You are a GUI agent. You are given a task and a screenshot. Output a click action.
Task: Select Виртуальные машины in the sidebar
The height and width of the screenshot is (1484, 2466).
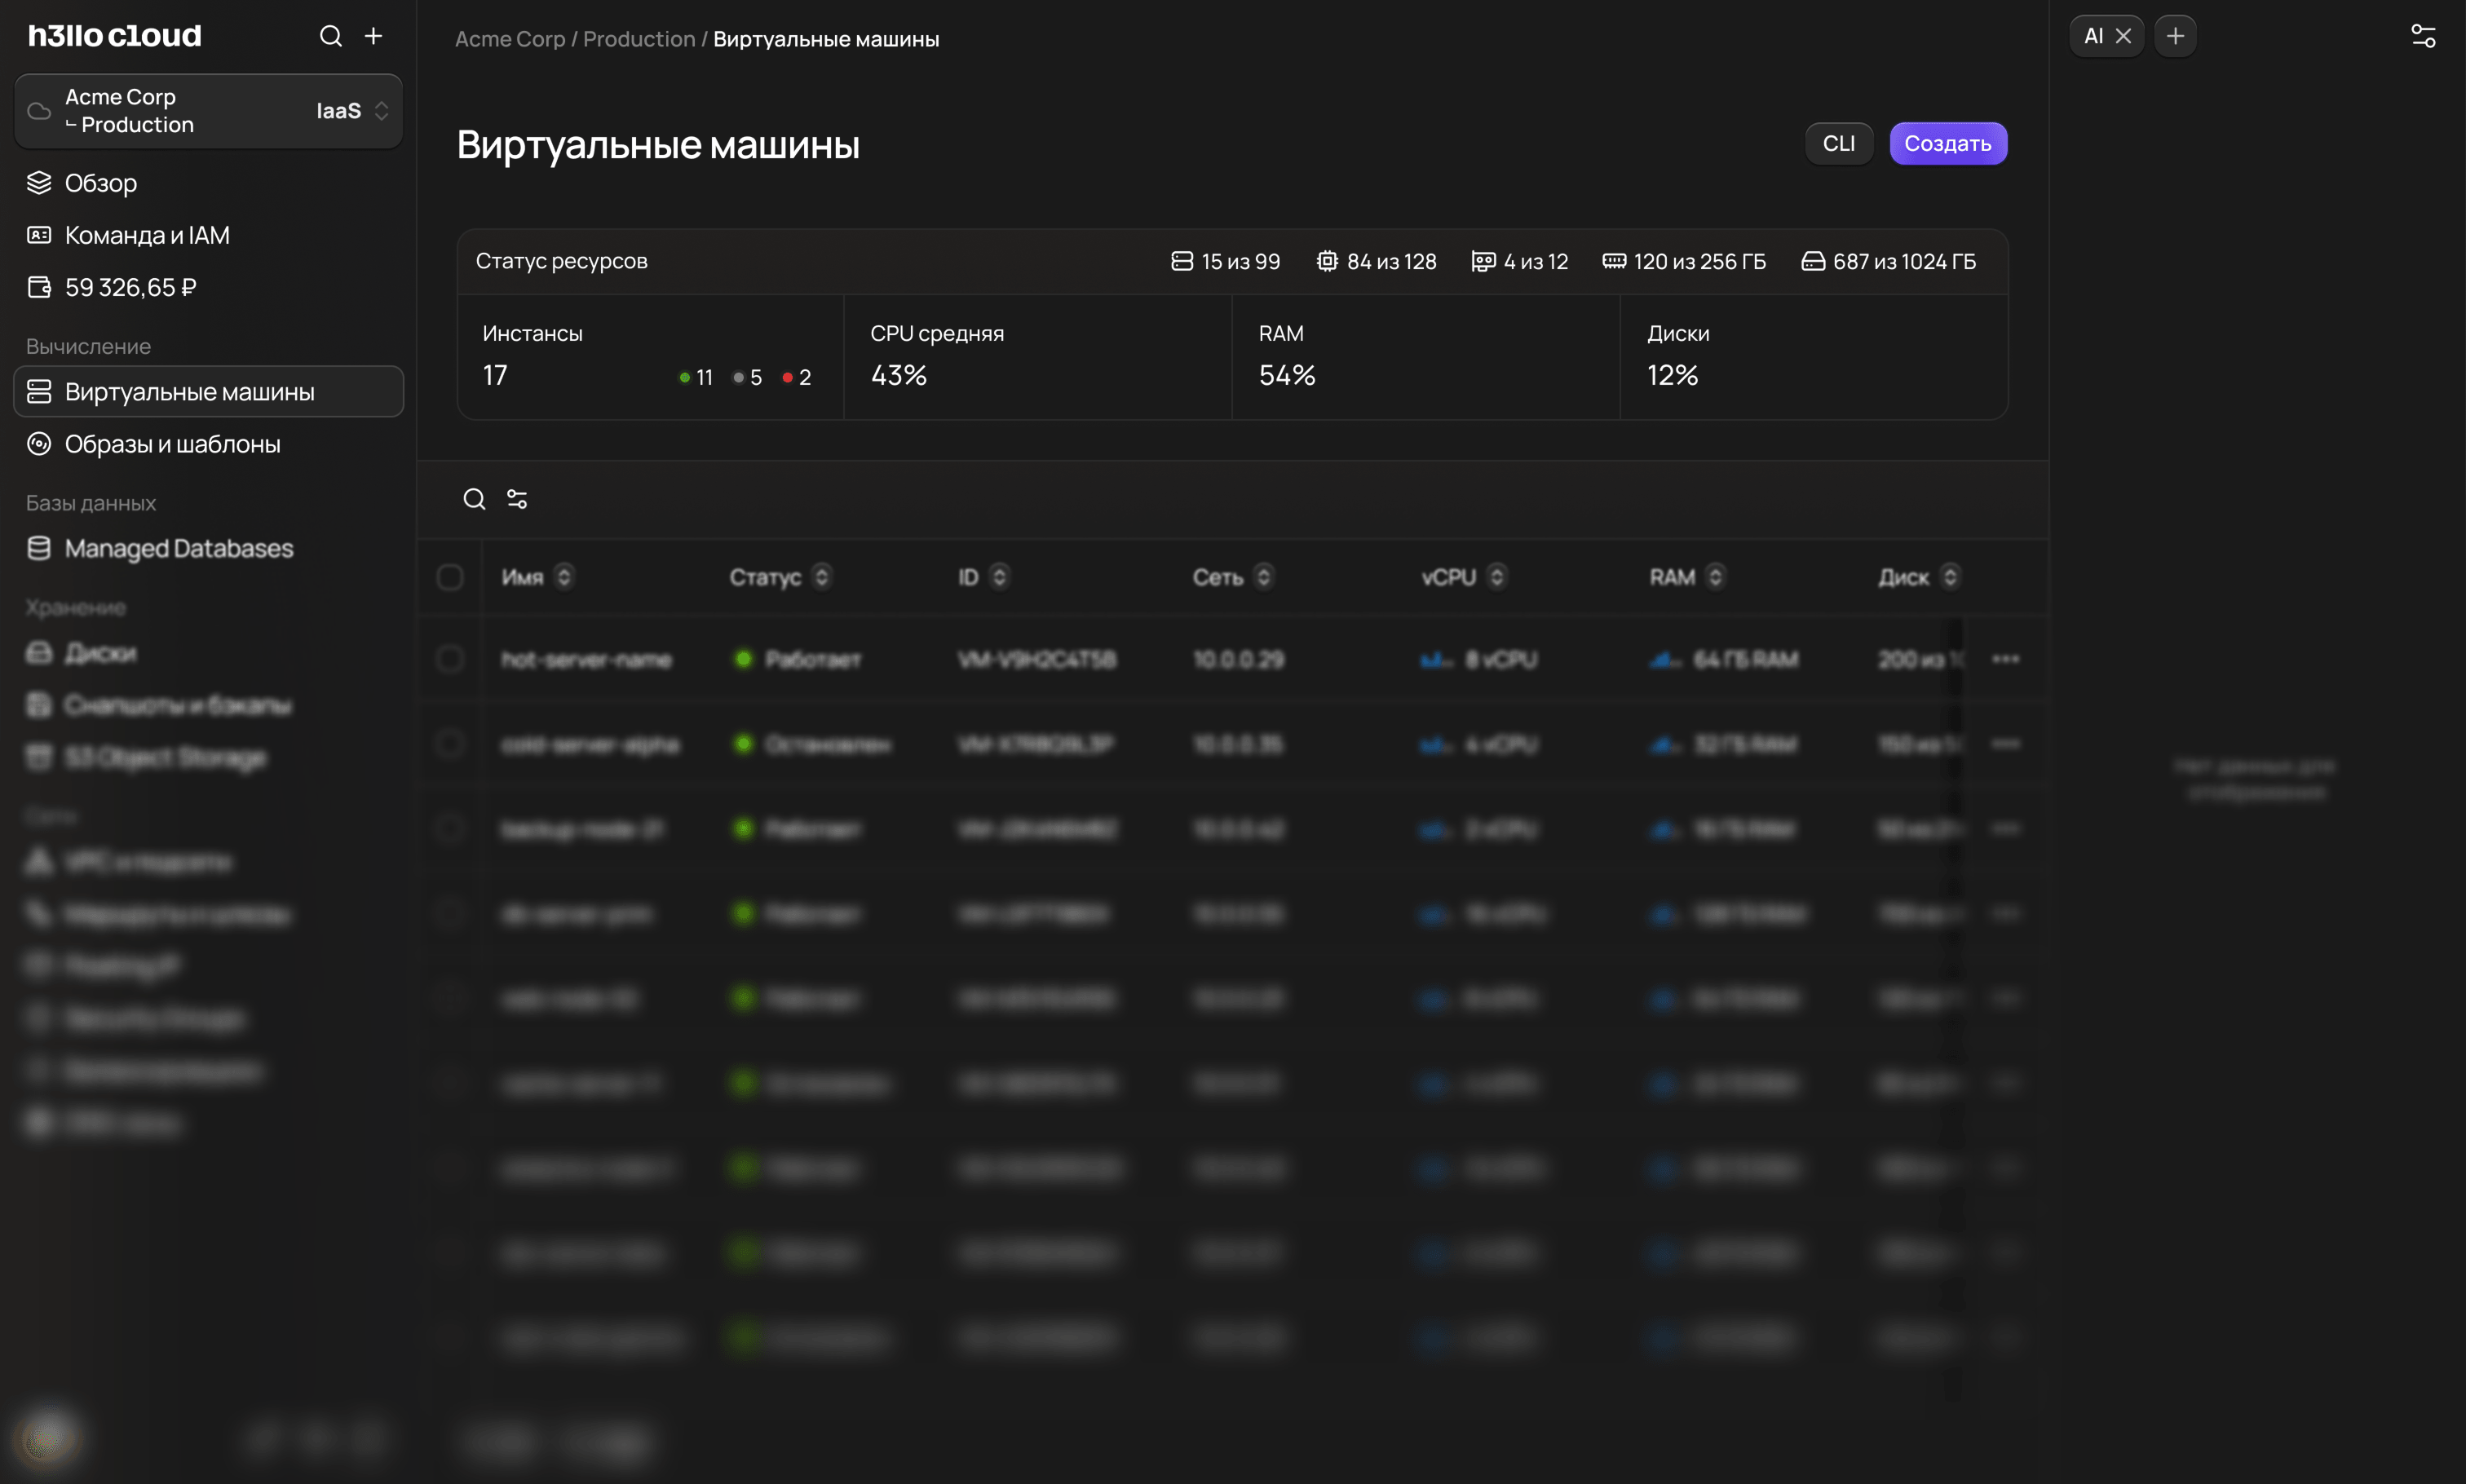[208, 391]
